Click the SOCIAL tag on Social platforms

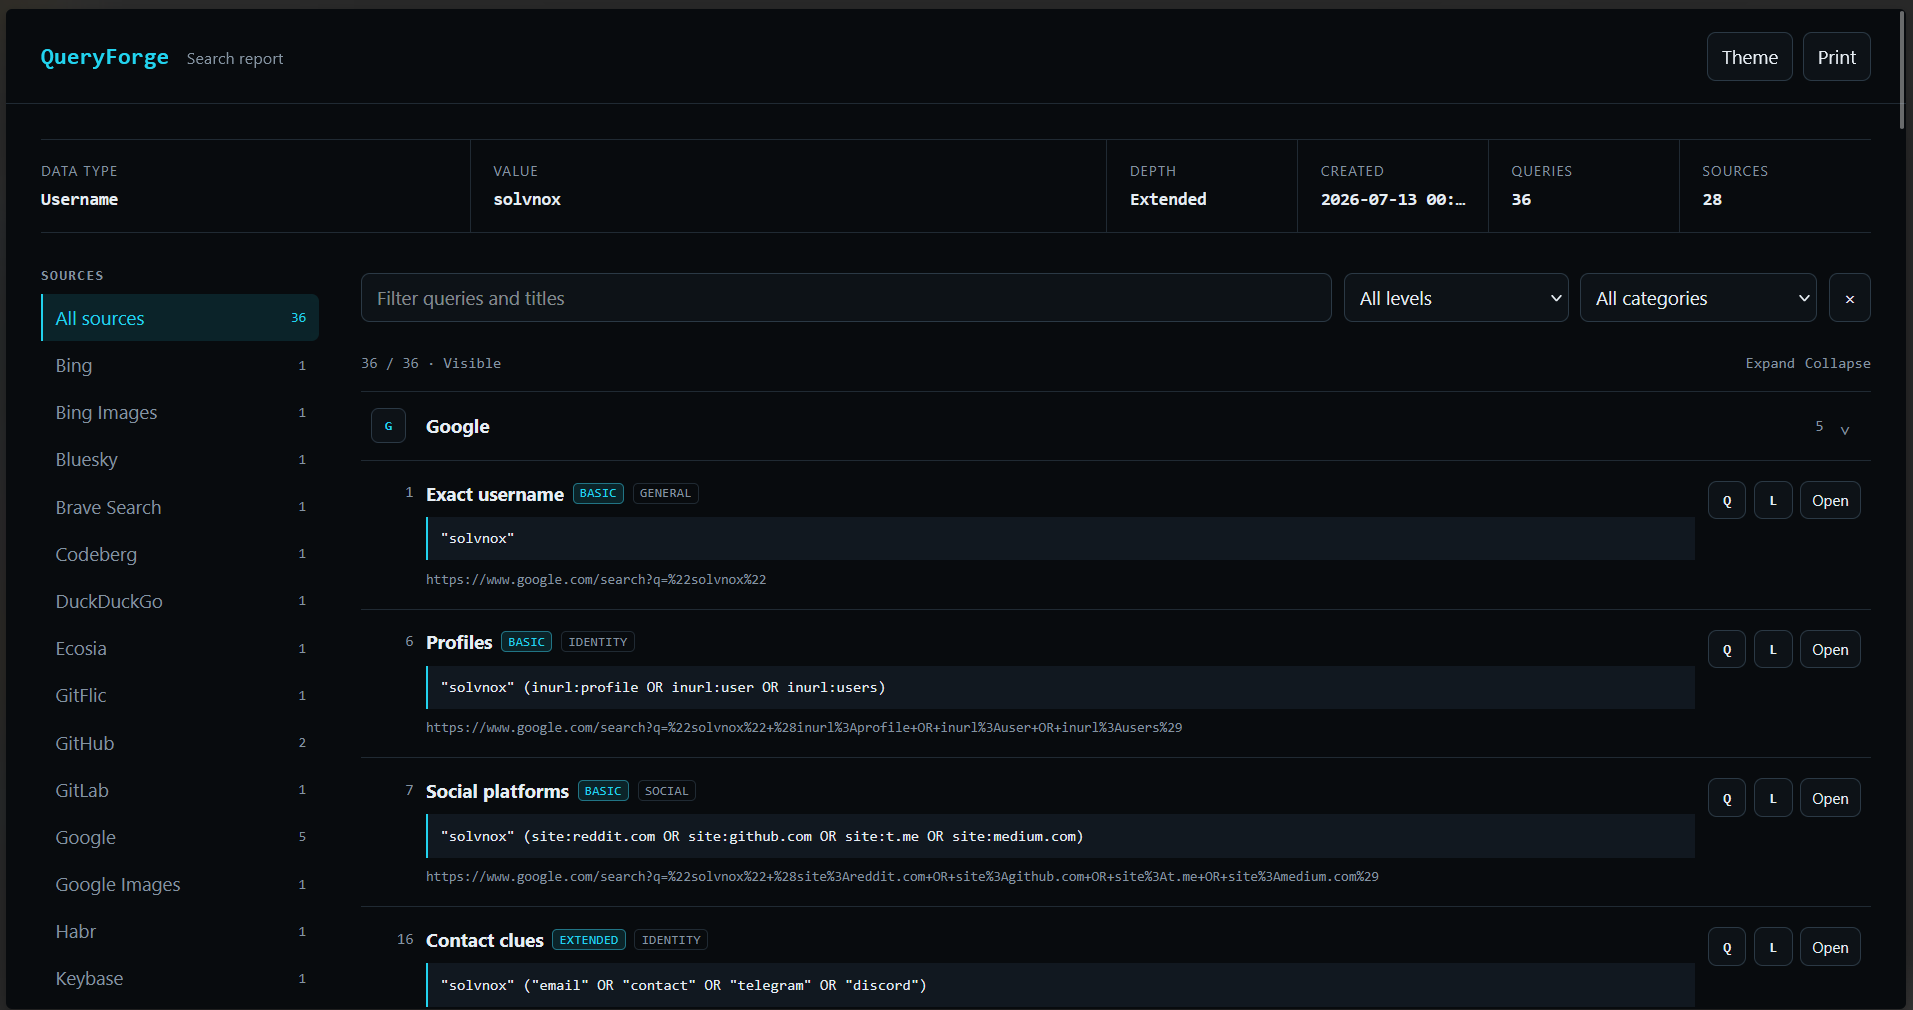click(x=666, y=791)
